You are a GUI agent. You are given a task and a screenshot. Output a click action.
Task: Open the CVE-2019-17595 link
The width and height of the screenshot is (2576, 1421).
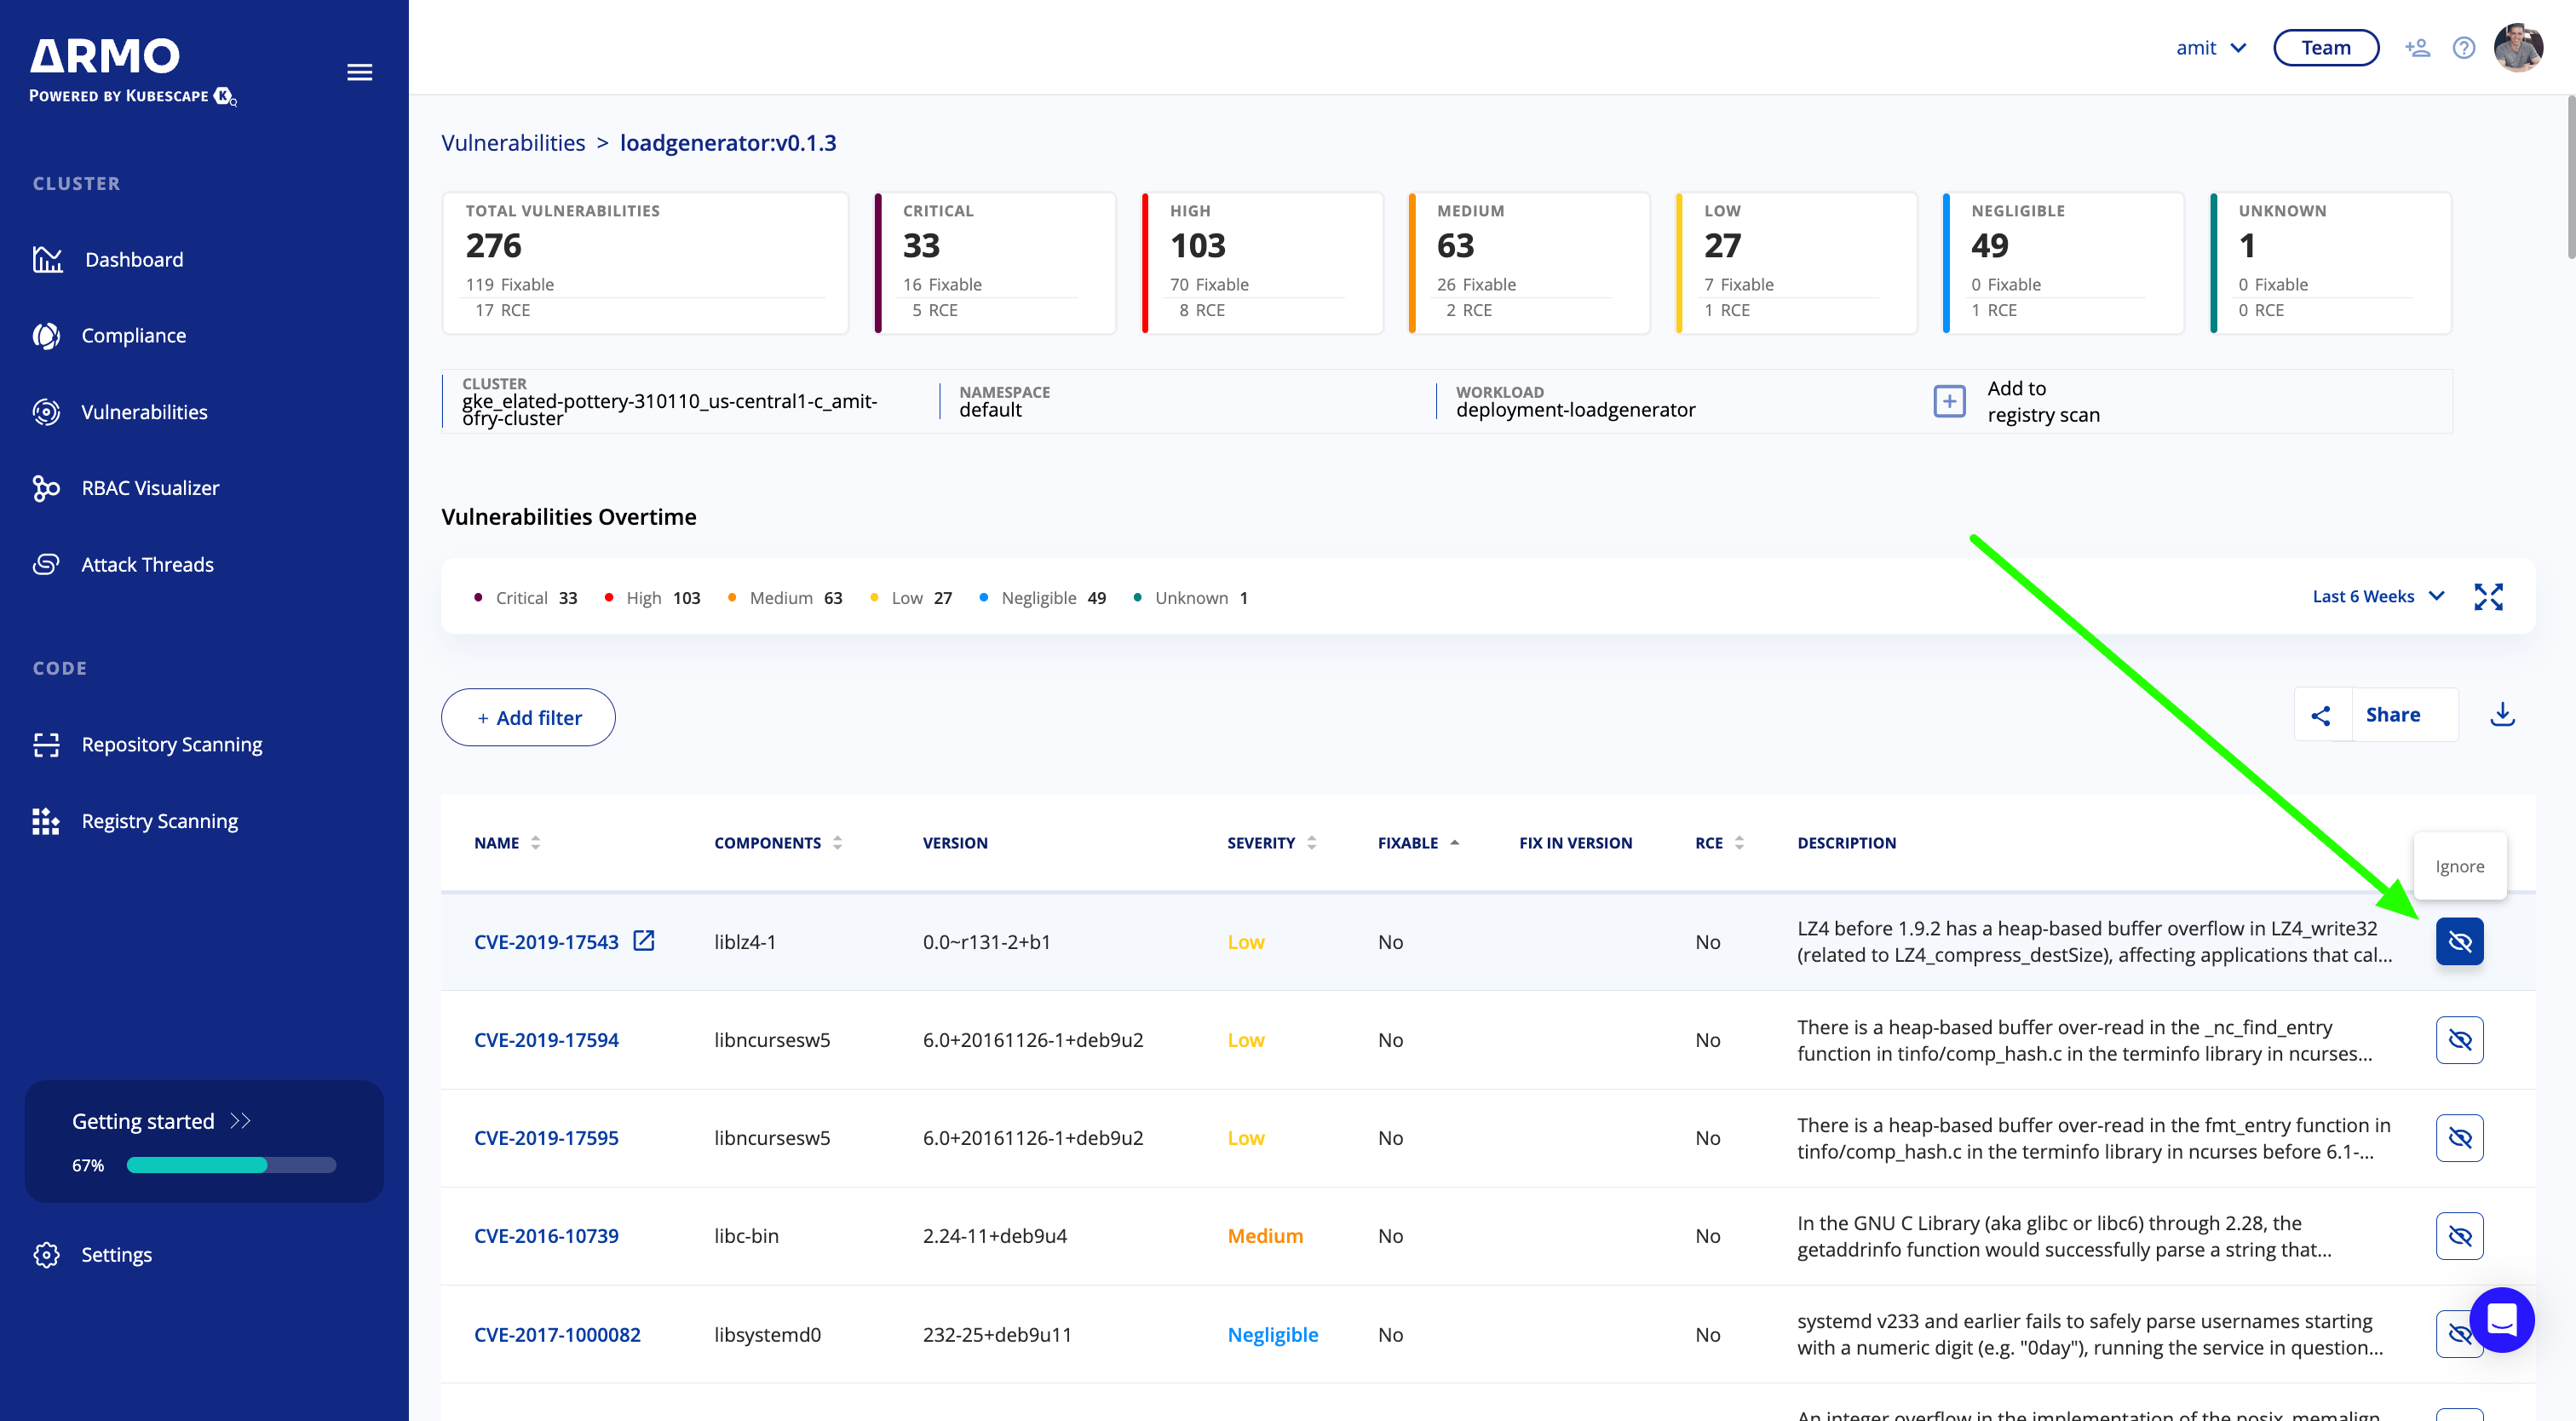pos(546,1138)
